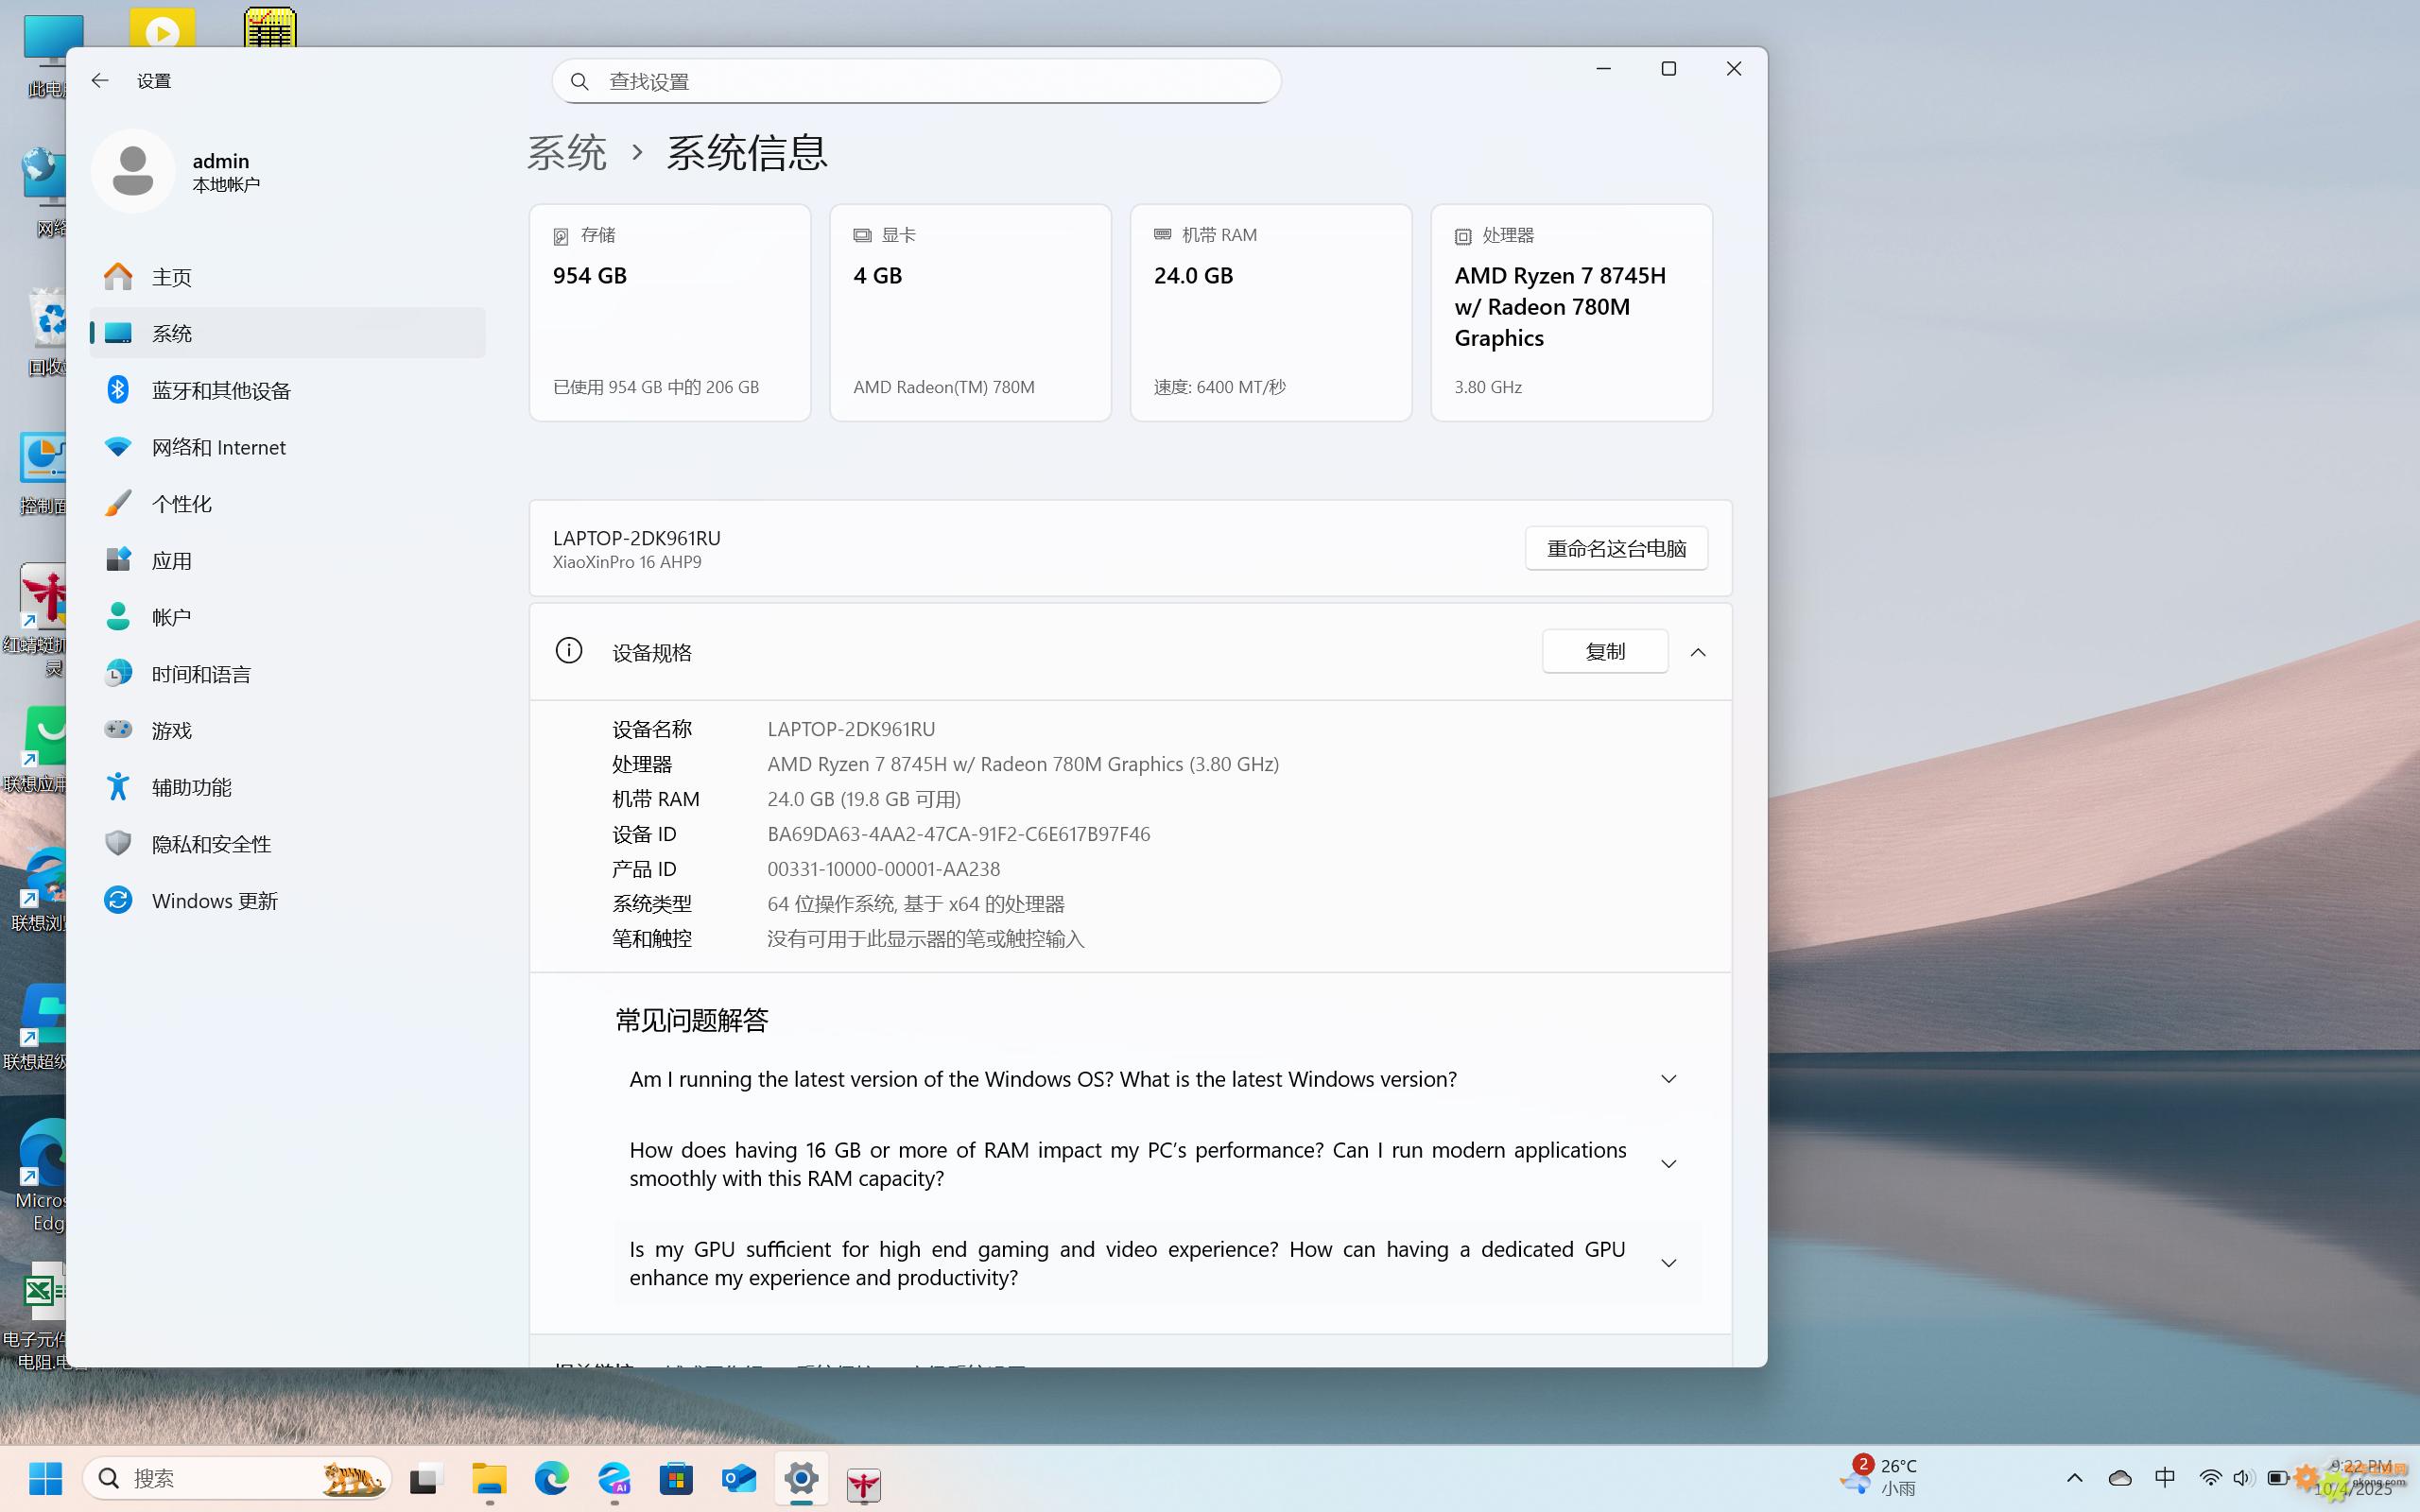
Task: Select Time and language in sidebar
Action: tap(201, 674)
